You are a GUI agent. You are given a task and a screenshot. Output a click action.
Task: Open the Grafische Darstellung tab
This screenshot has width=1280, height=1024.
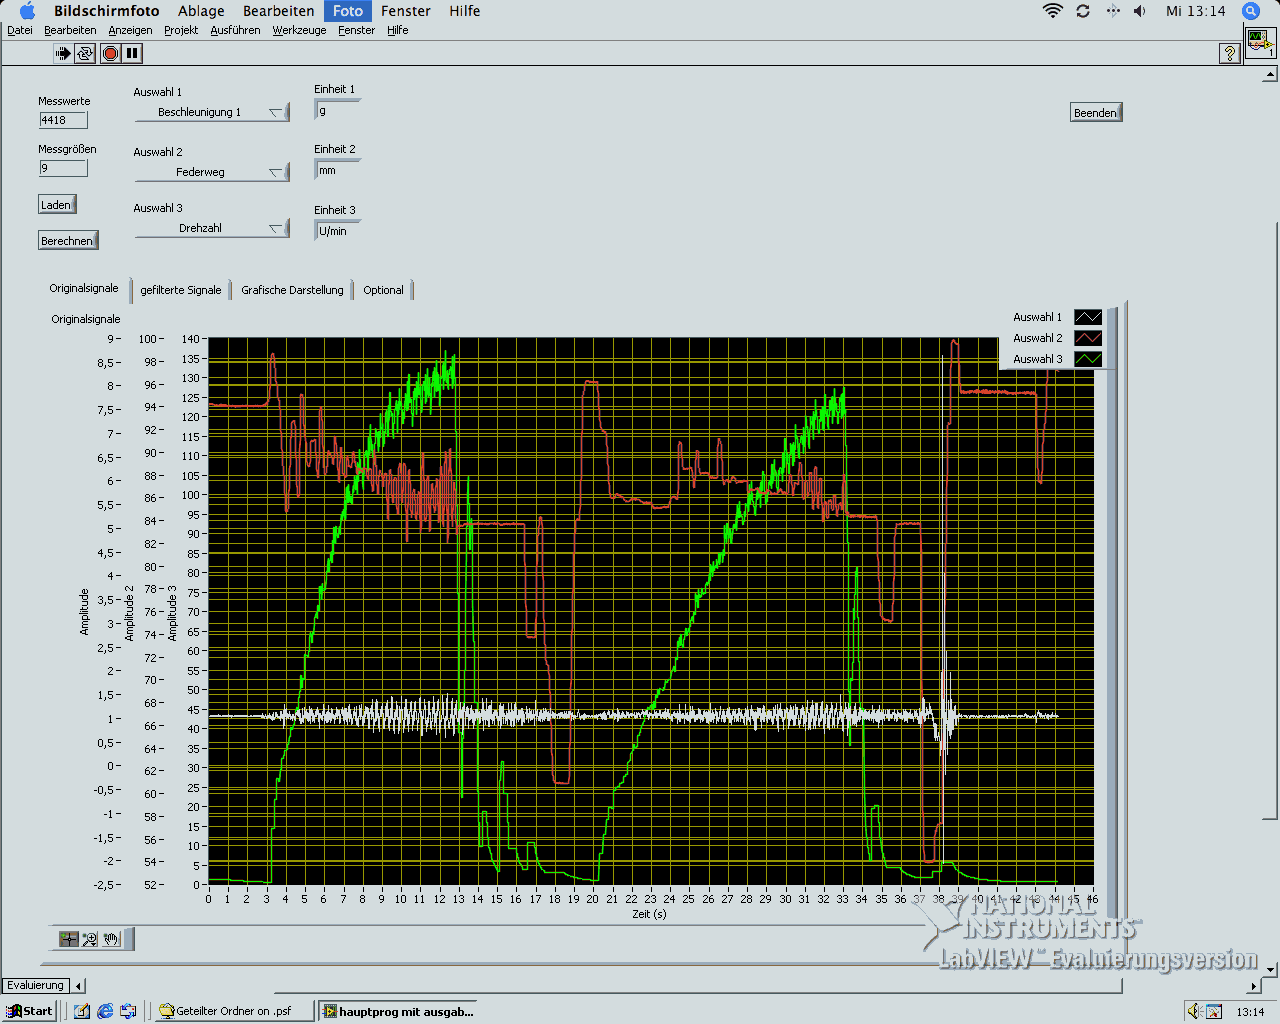292,290
